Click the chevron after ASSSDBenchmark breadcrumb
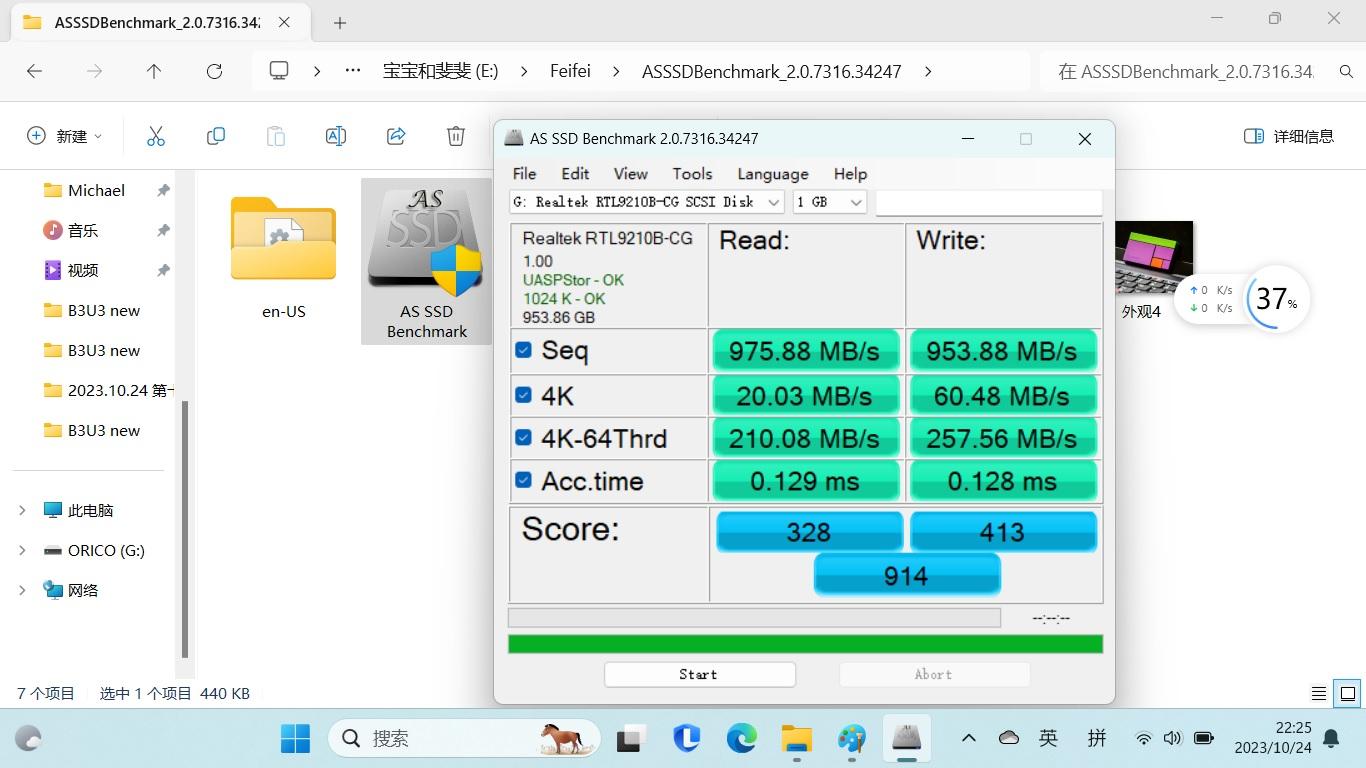Image resolution: width=1366 pixels, height=768 pixels. [928, 71]
